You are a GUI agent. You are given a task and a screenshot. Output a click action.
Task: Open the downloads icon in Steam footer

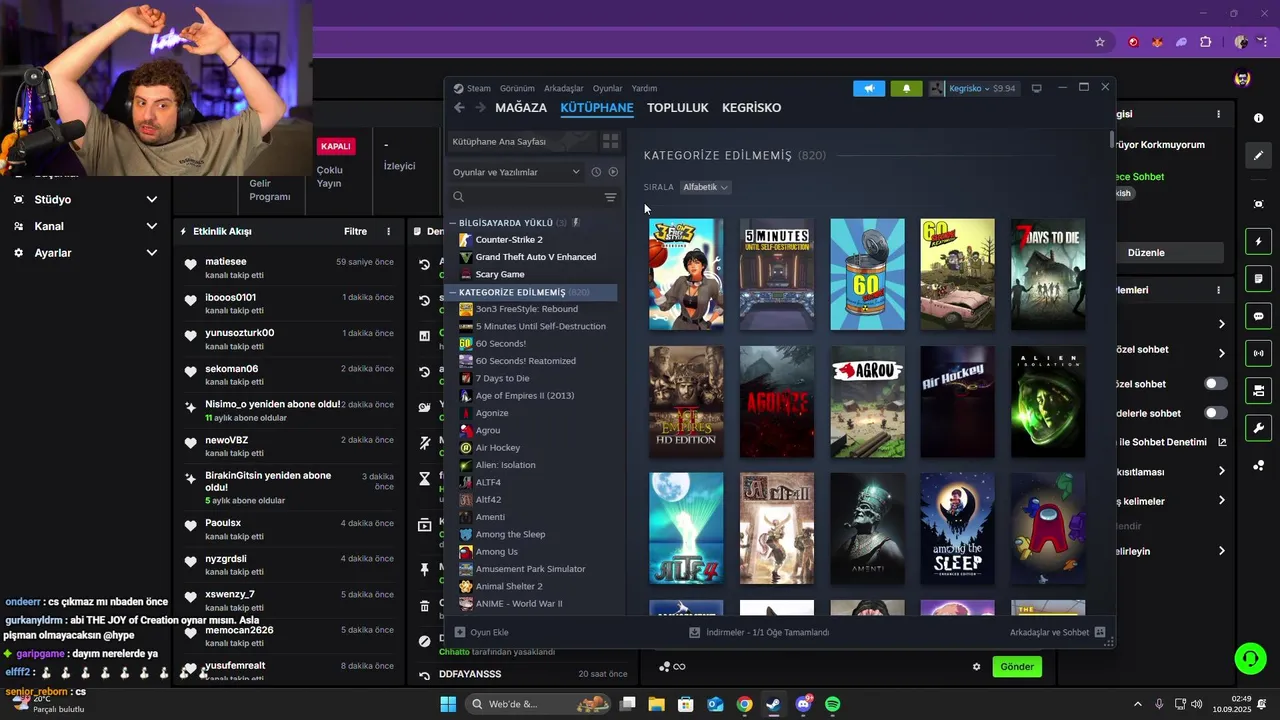coord(695,632)
